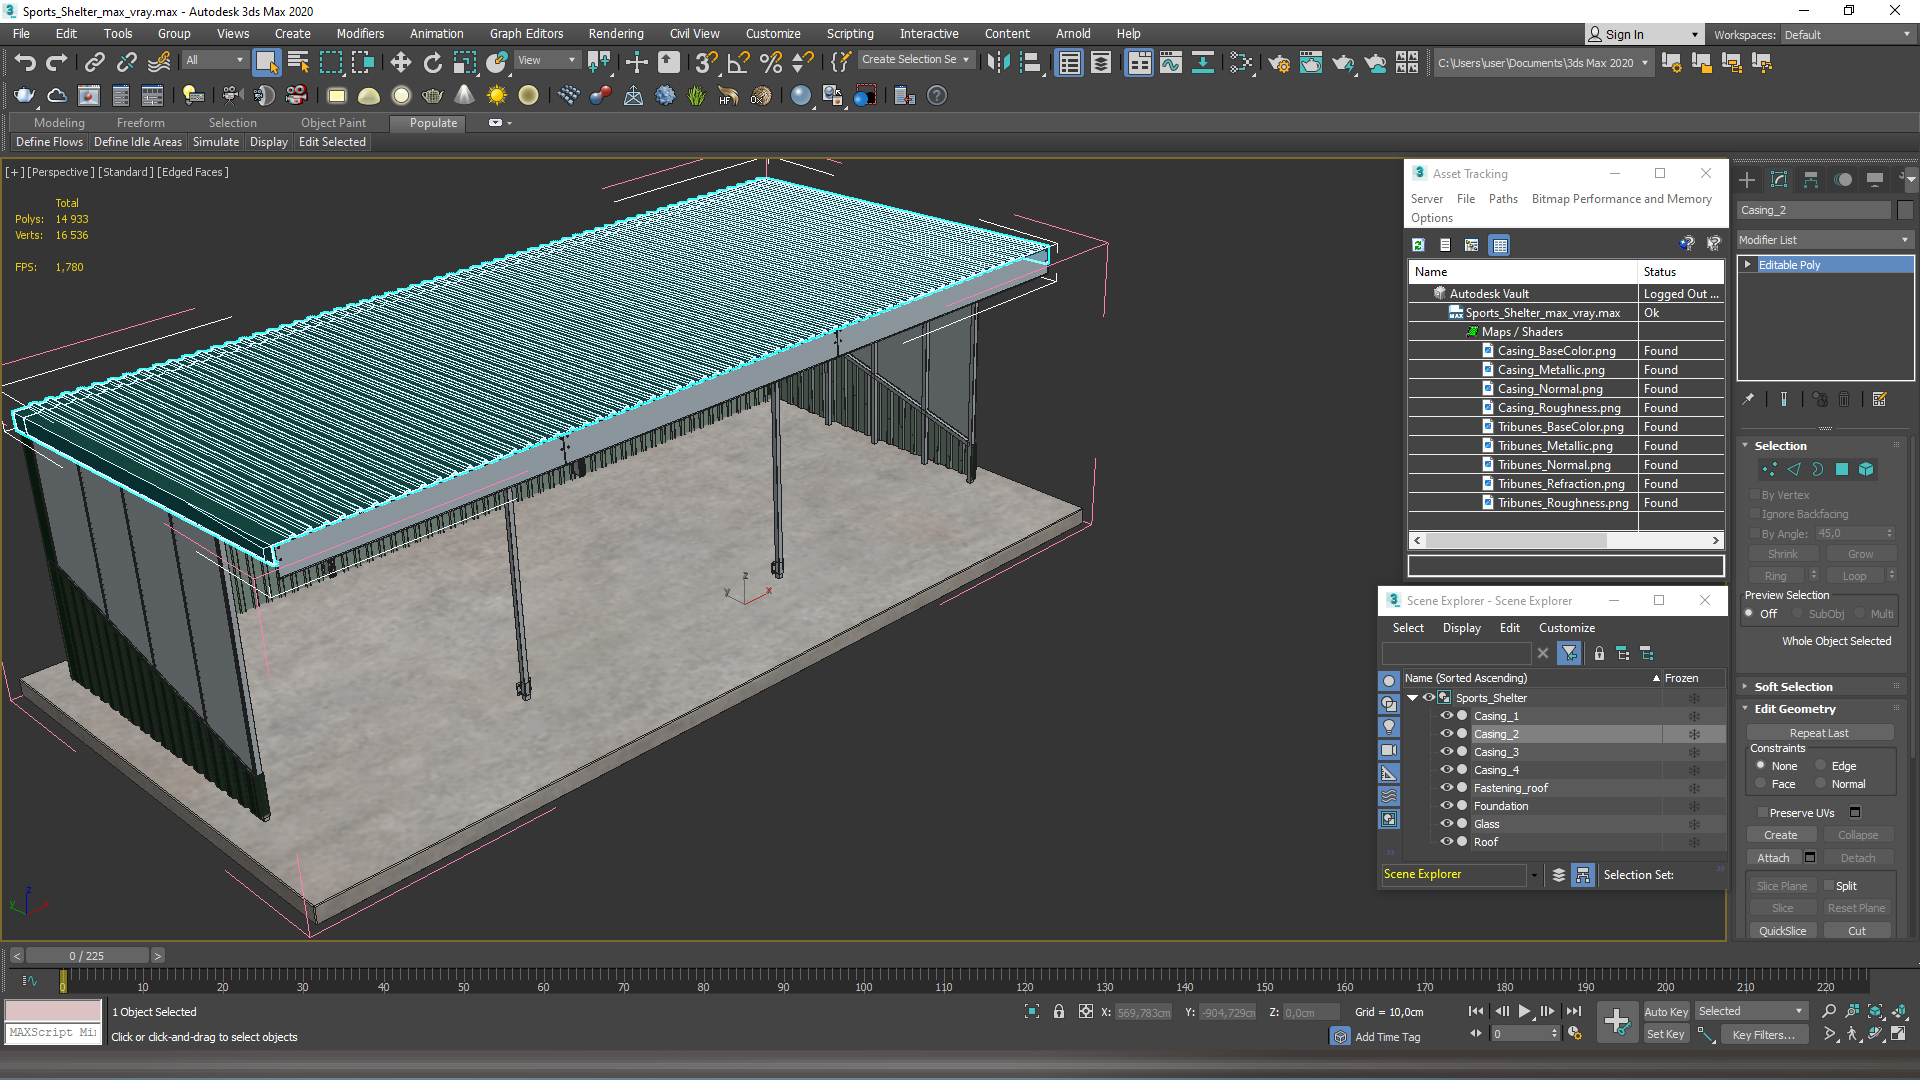Activate the Select and Rotate tool
This screenshot has width=1920, height=1080.
(433, 63)
